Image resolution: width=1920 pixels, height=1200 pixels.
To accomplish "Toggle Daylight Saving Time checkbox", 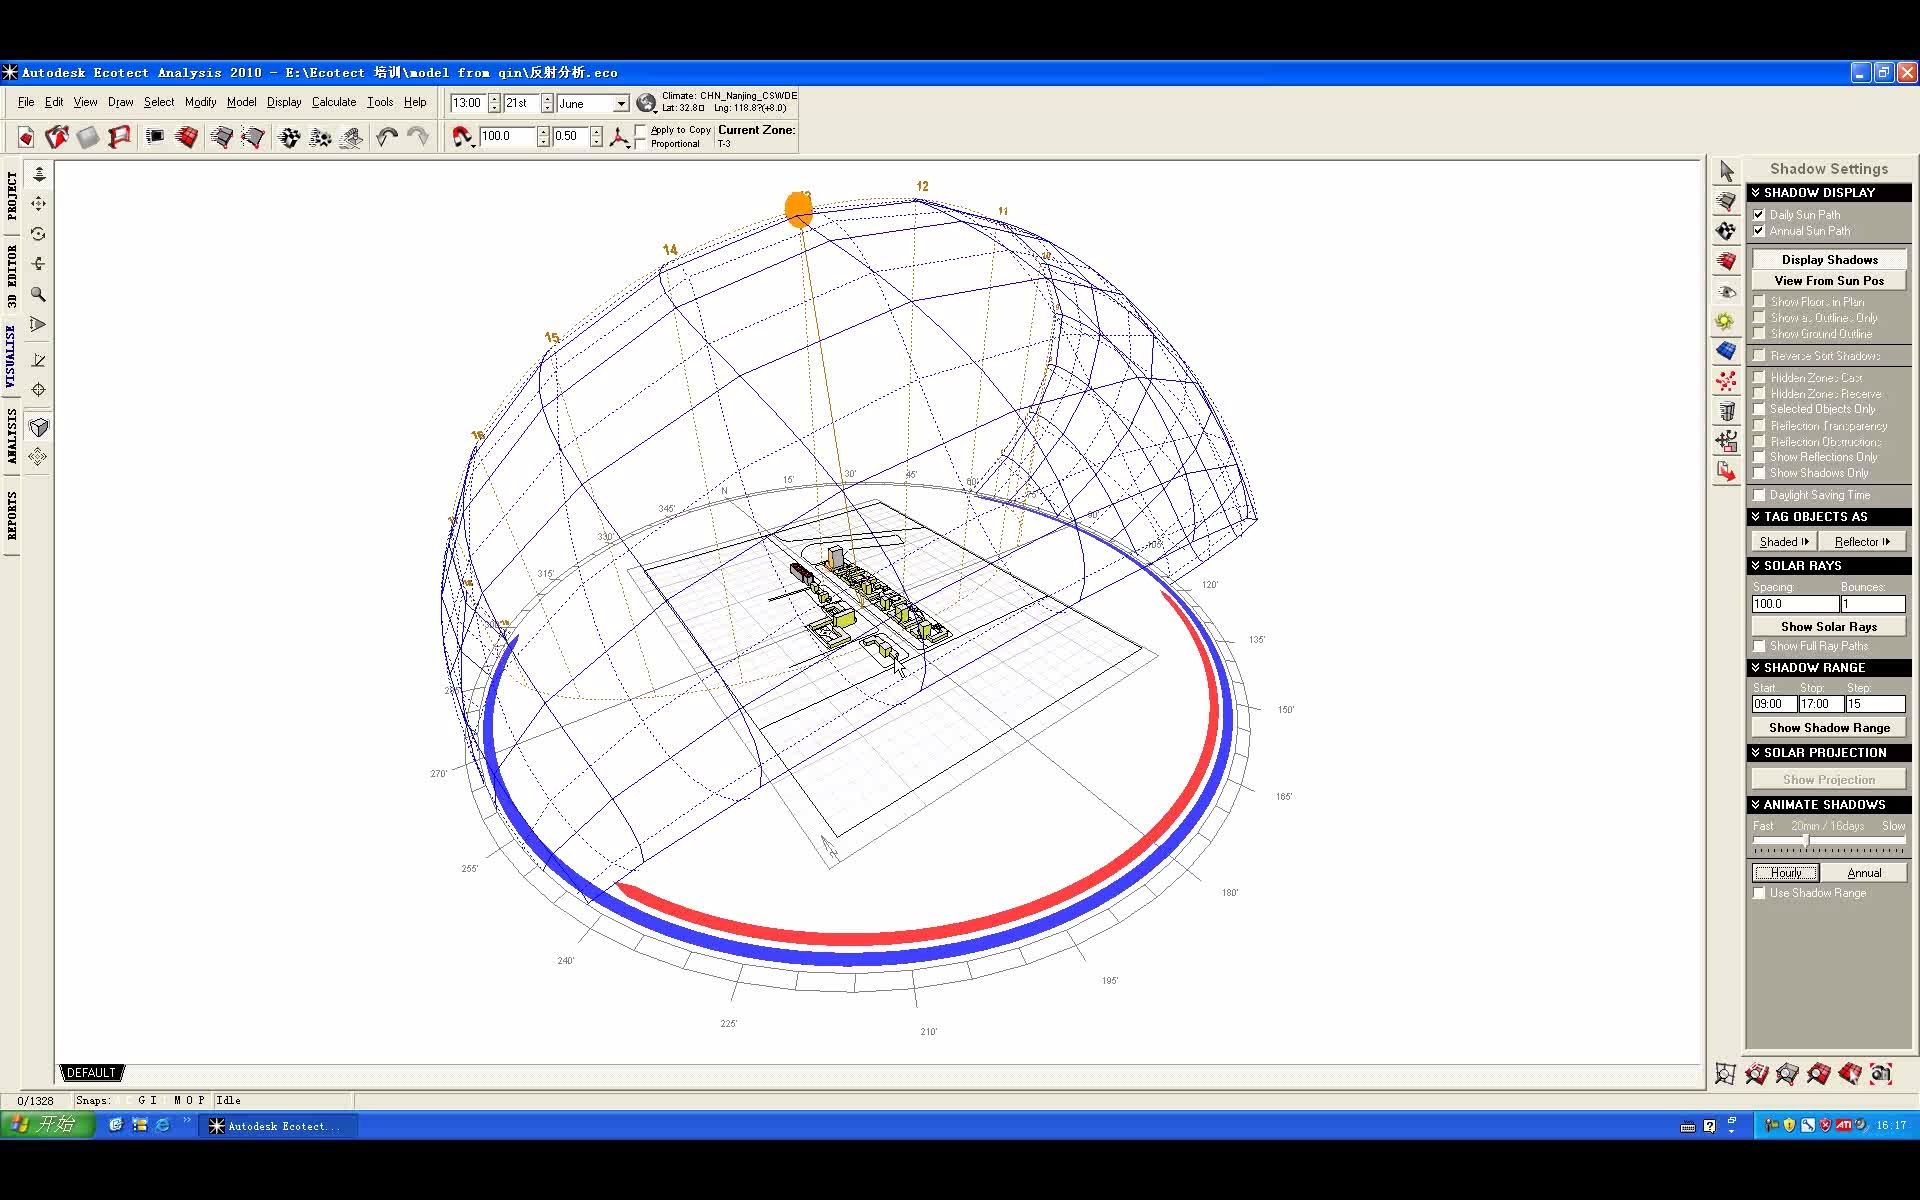I will [1759, 495].
